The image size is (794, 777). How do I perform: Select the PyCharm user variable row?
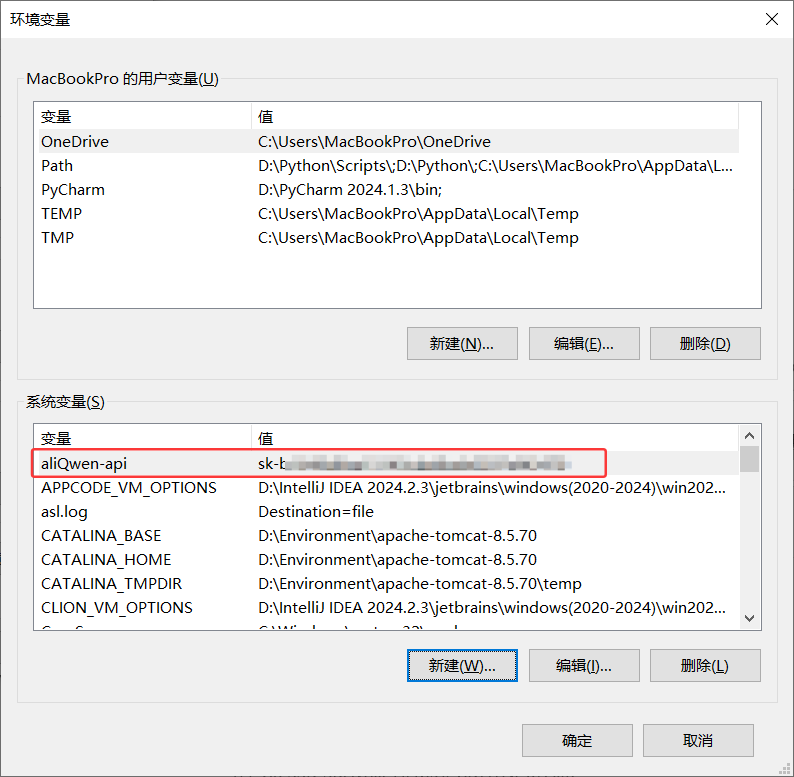click(73, 190)
